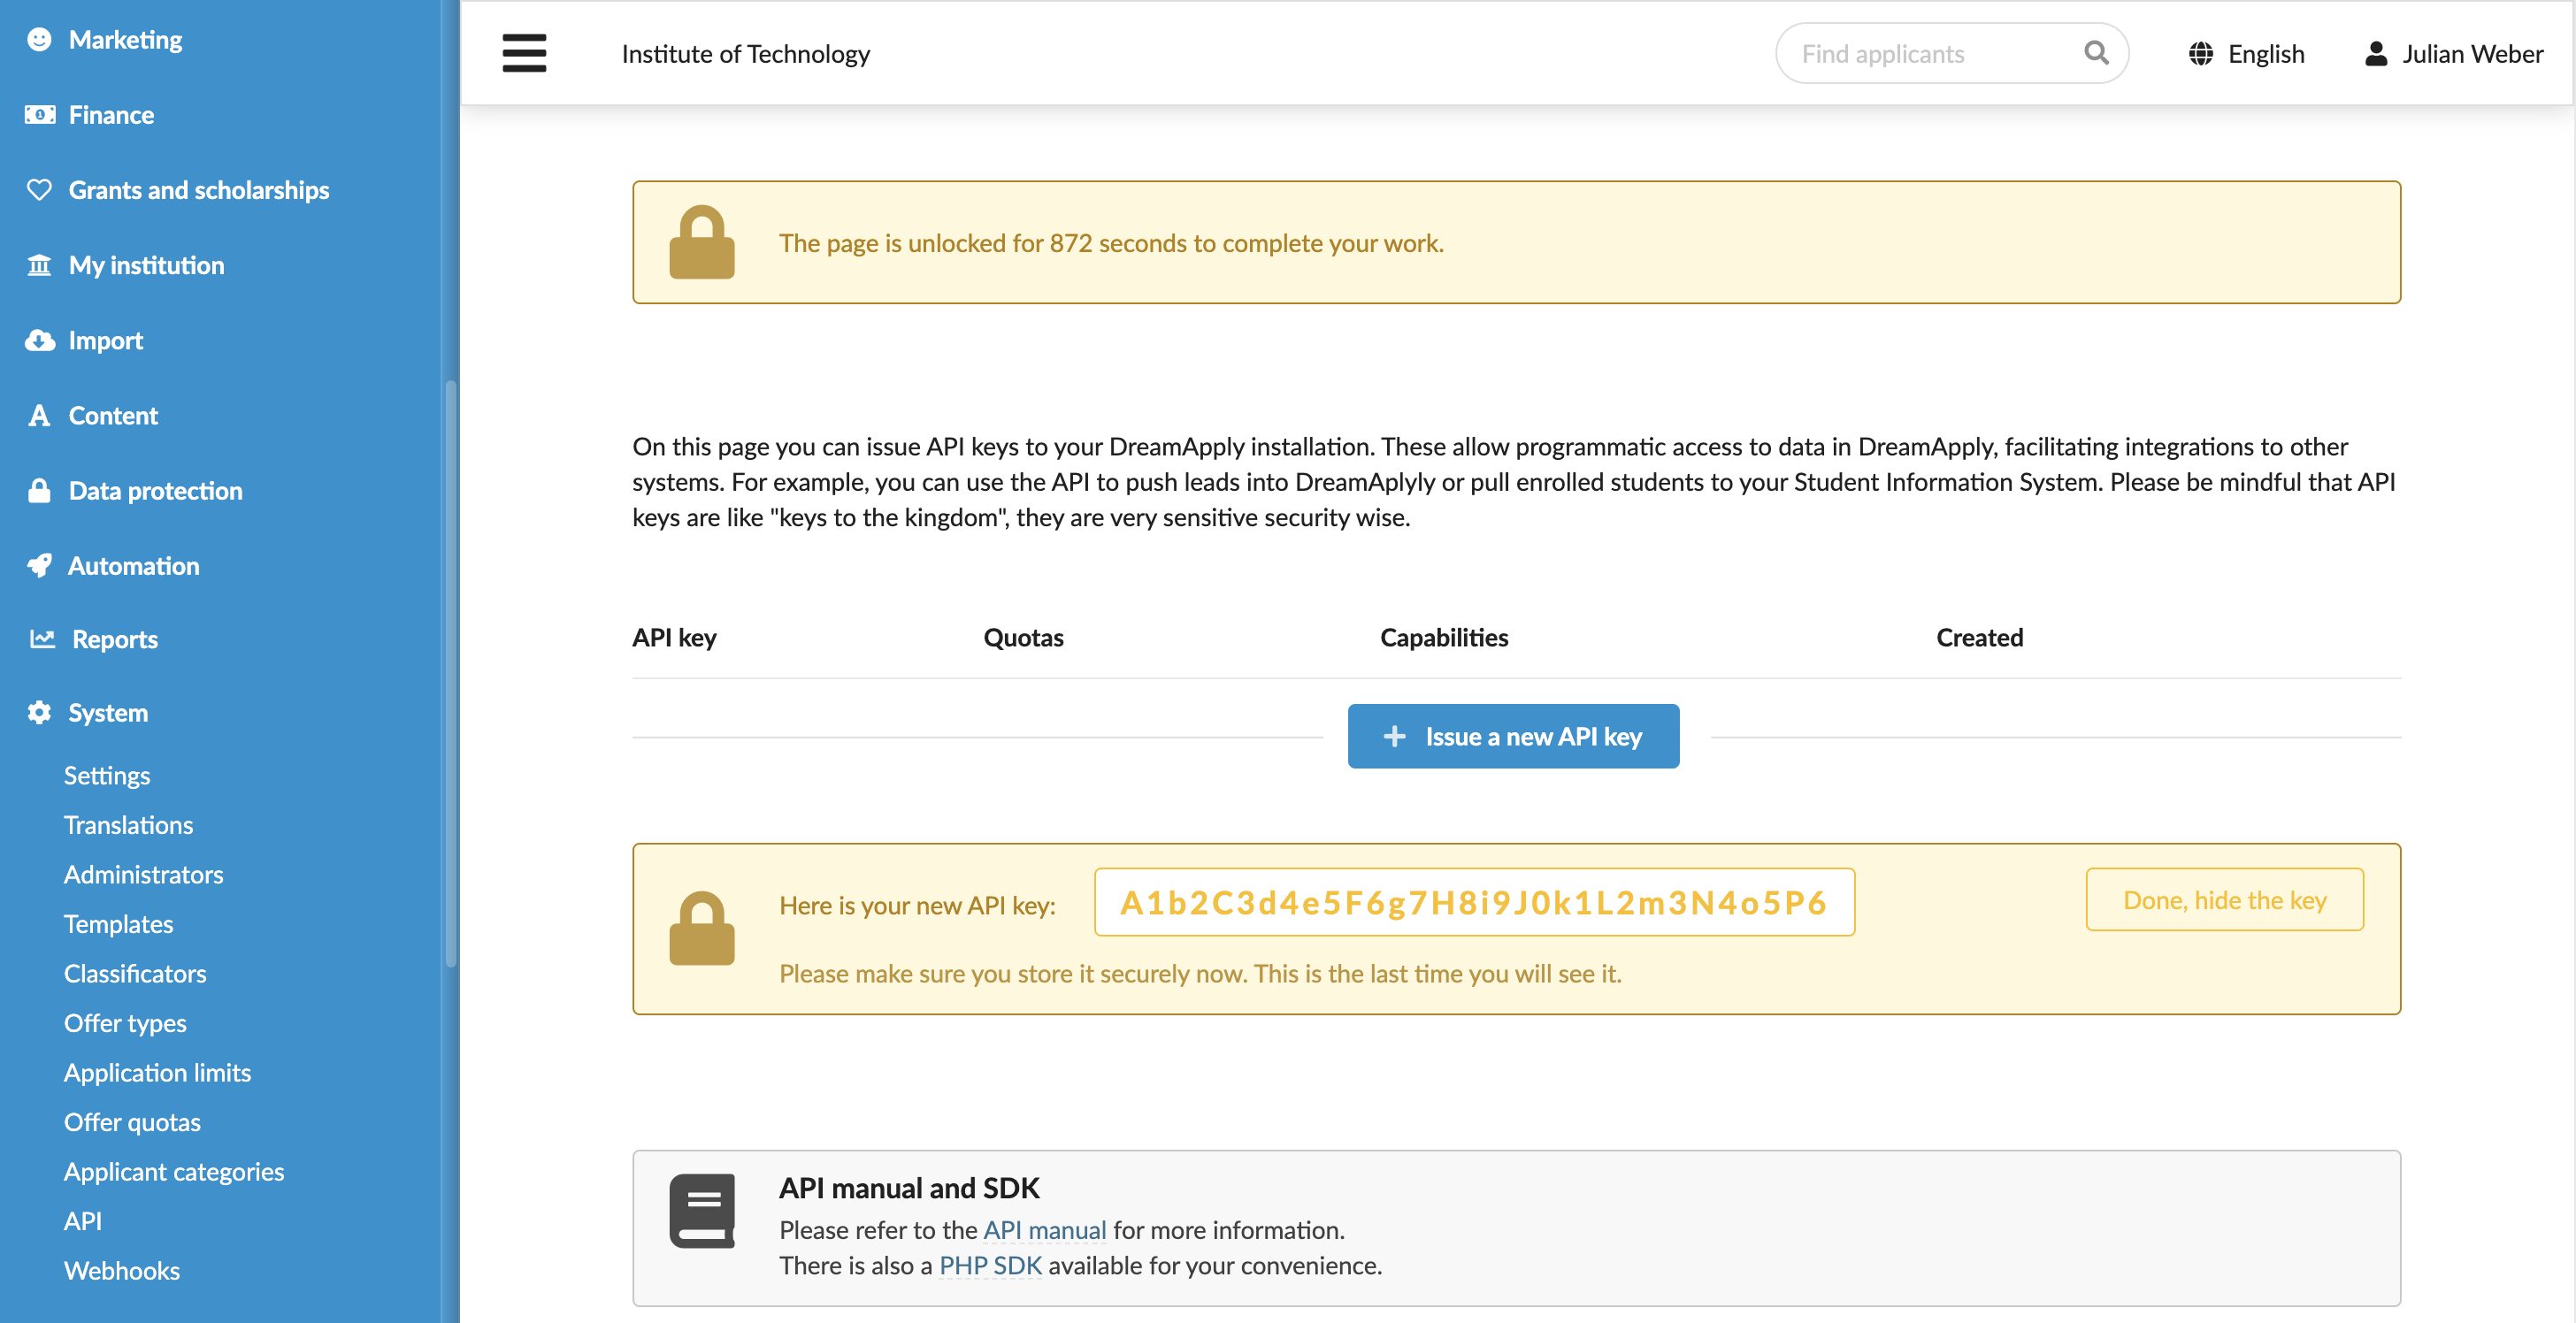Click the API manual book icon
Image resolution: width=2576 pixels, height=1323 pixels.
[x=702, y=1210]
